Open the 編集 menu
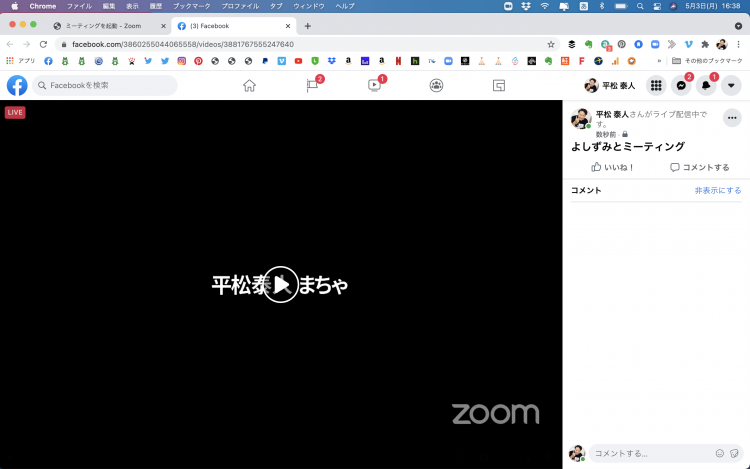The image size is (750, 469). (109, 6)
